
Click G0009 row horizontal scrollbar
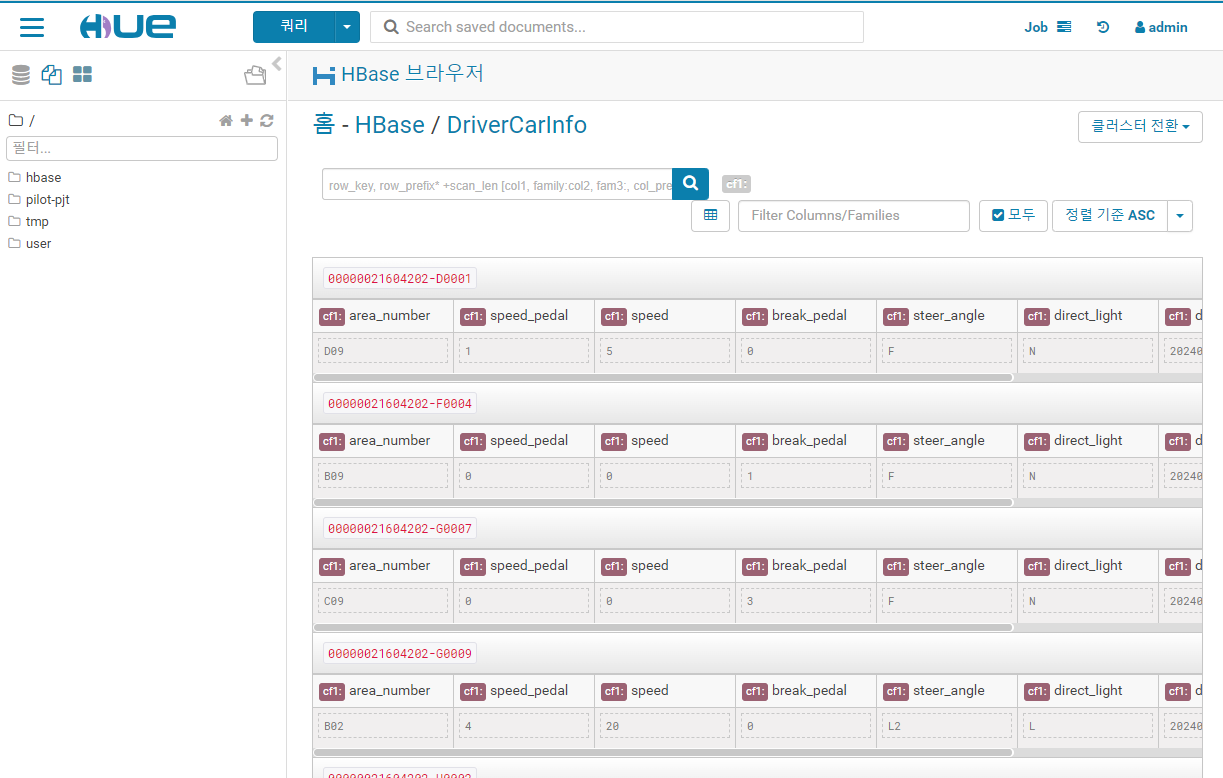point(663,753)
